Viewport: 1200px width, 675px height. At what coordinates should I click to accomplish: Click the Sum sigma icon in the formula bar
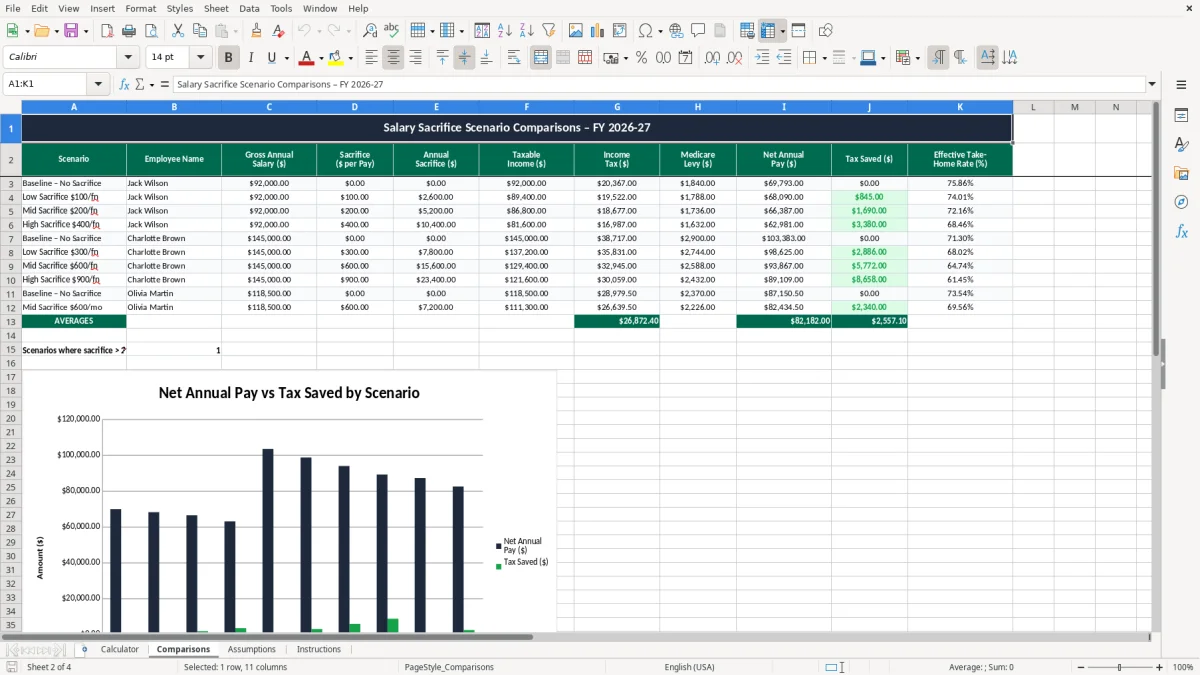pyautogui.click(x=139, y=84)
